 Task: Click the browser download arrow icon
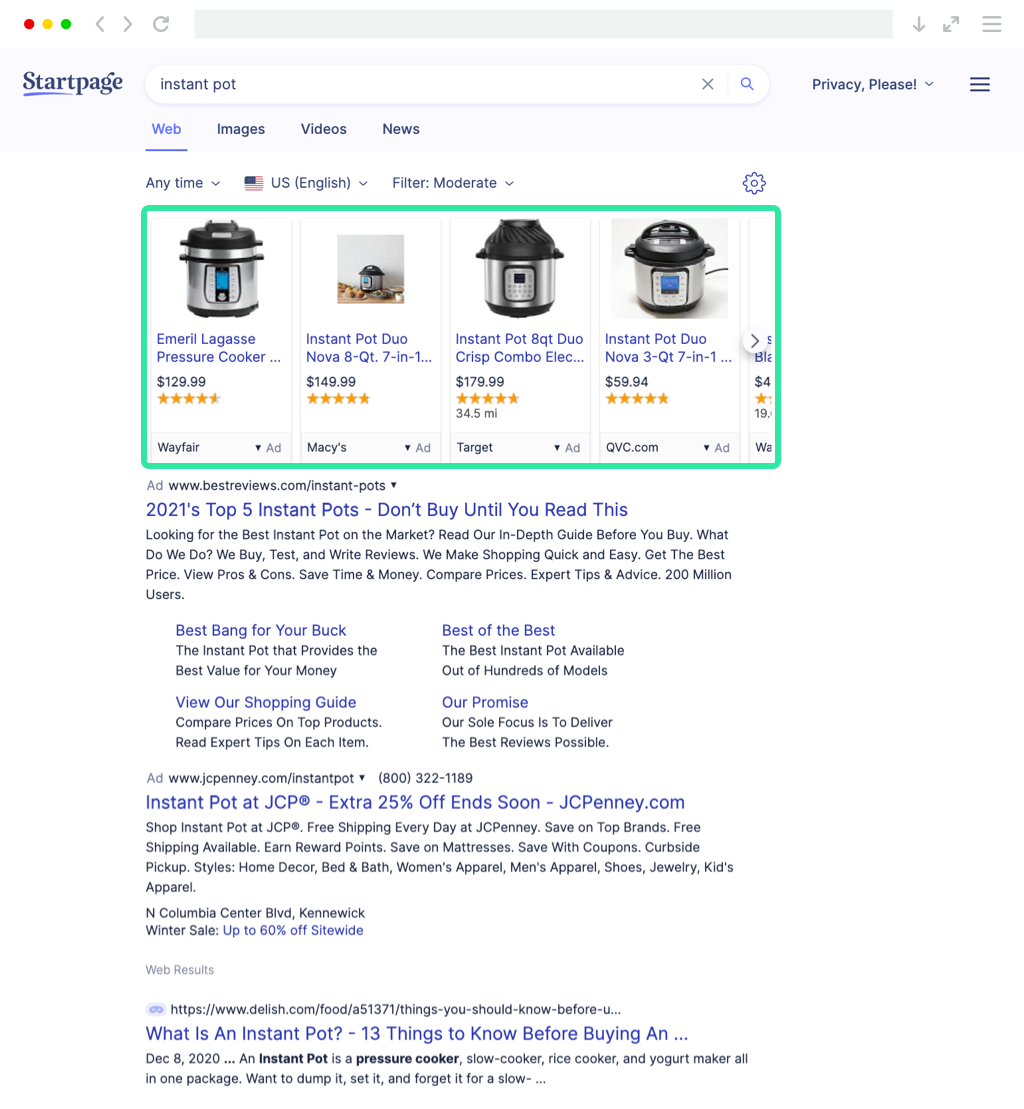tap(918, 24)
